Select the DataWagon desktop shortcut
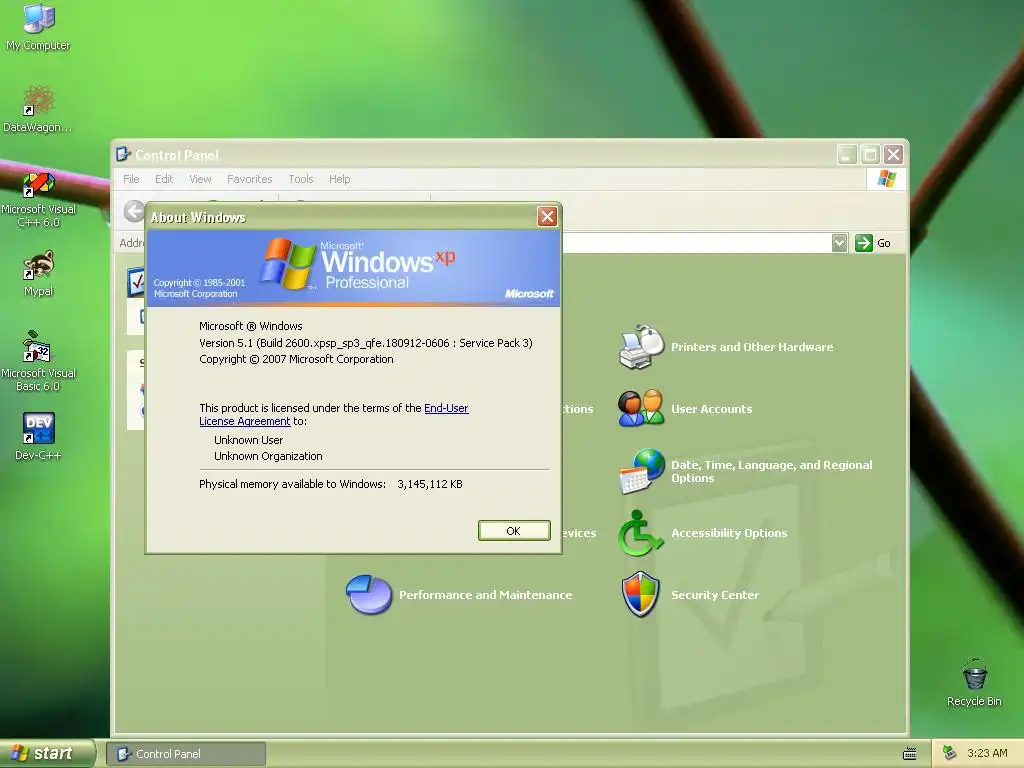This screenshot has height=768, width=1024. 38,109
